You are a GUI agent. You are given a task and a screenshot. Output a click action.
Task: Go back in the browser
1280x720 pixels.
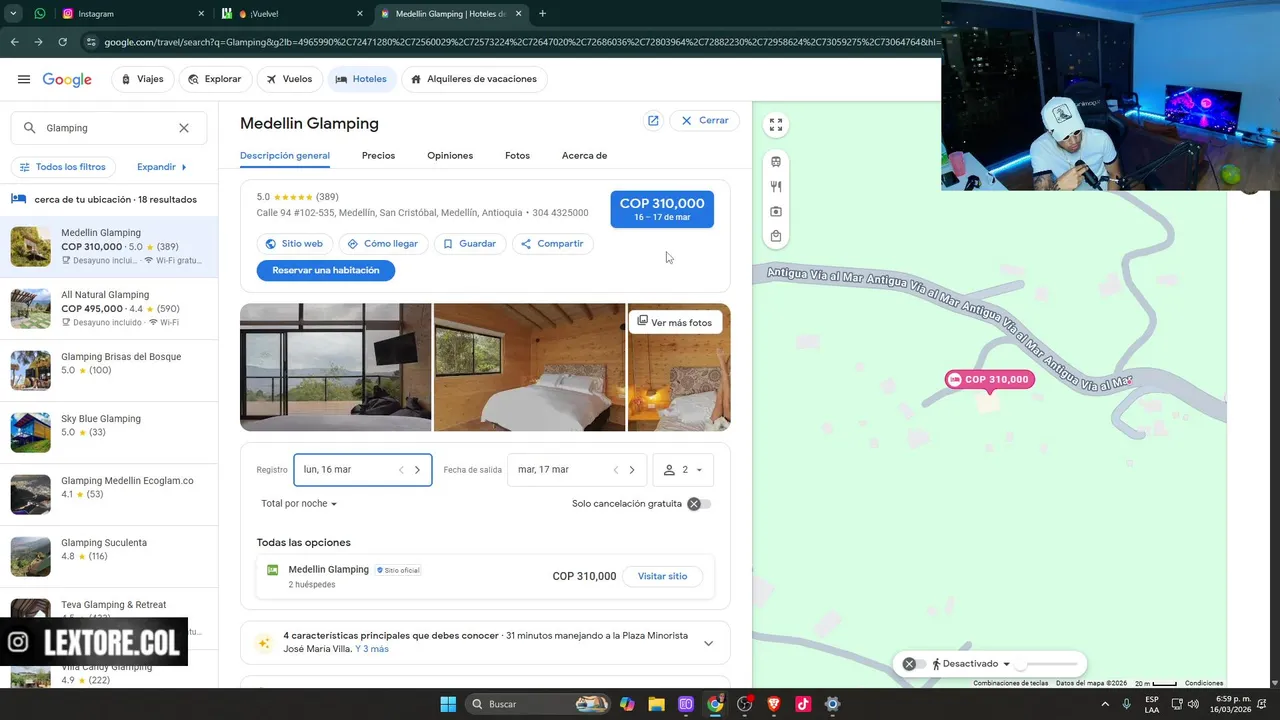pos(14,42)
